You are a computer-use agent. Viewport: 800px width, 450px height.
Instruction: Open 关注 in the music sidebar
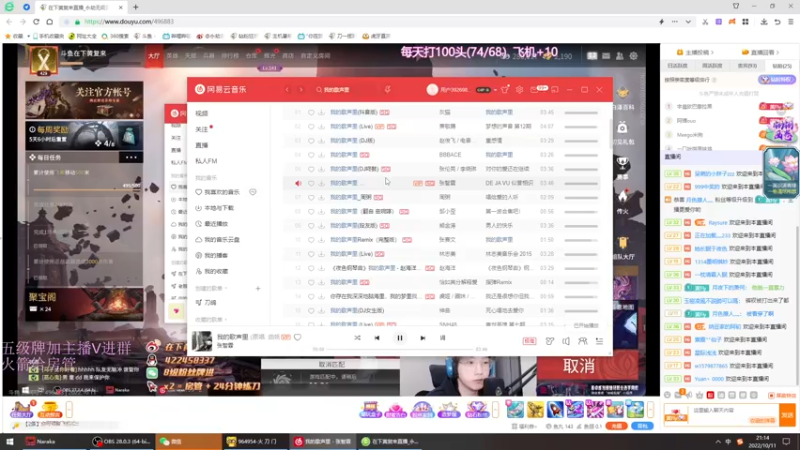coord(202,129)
